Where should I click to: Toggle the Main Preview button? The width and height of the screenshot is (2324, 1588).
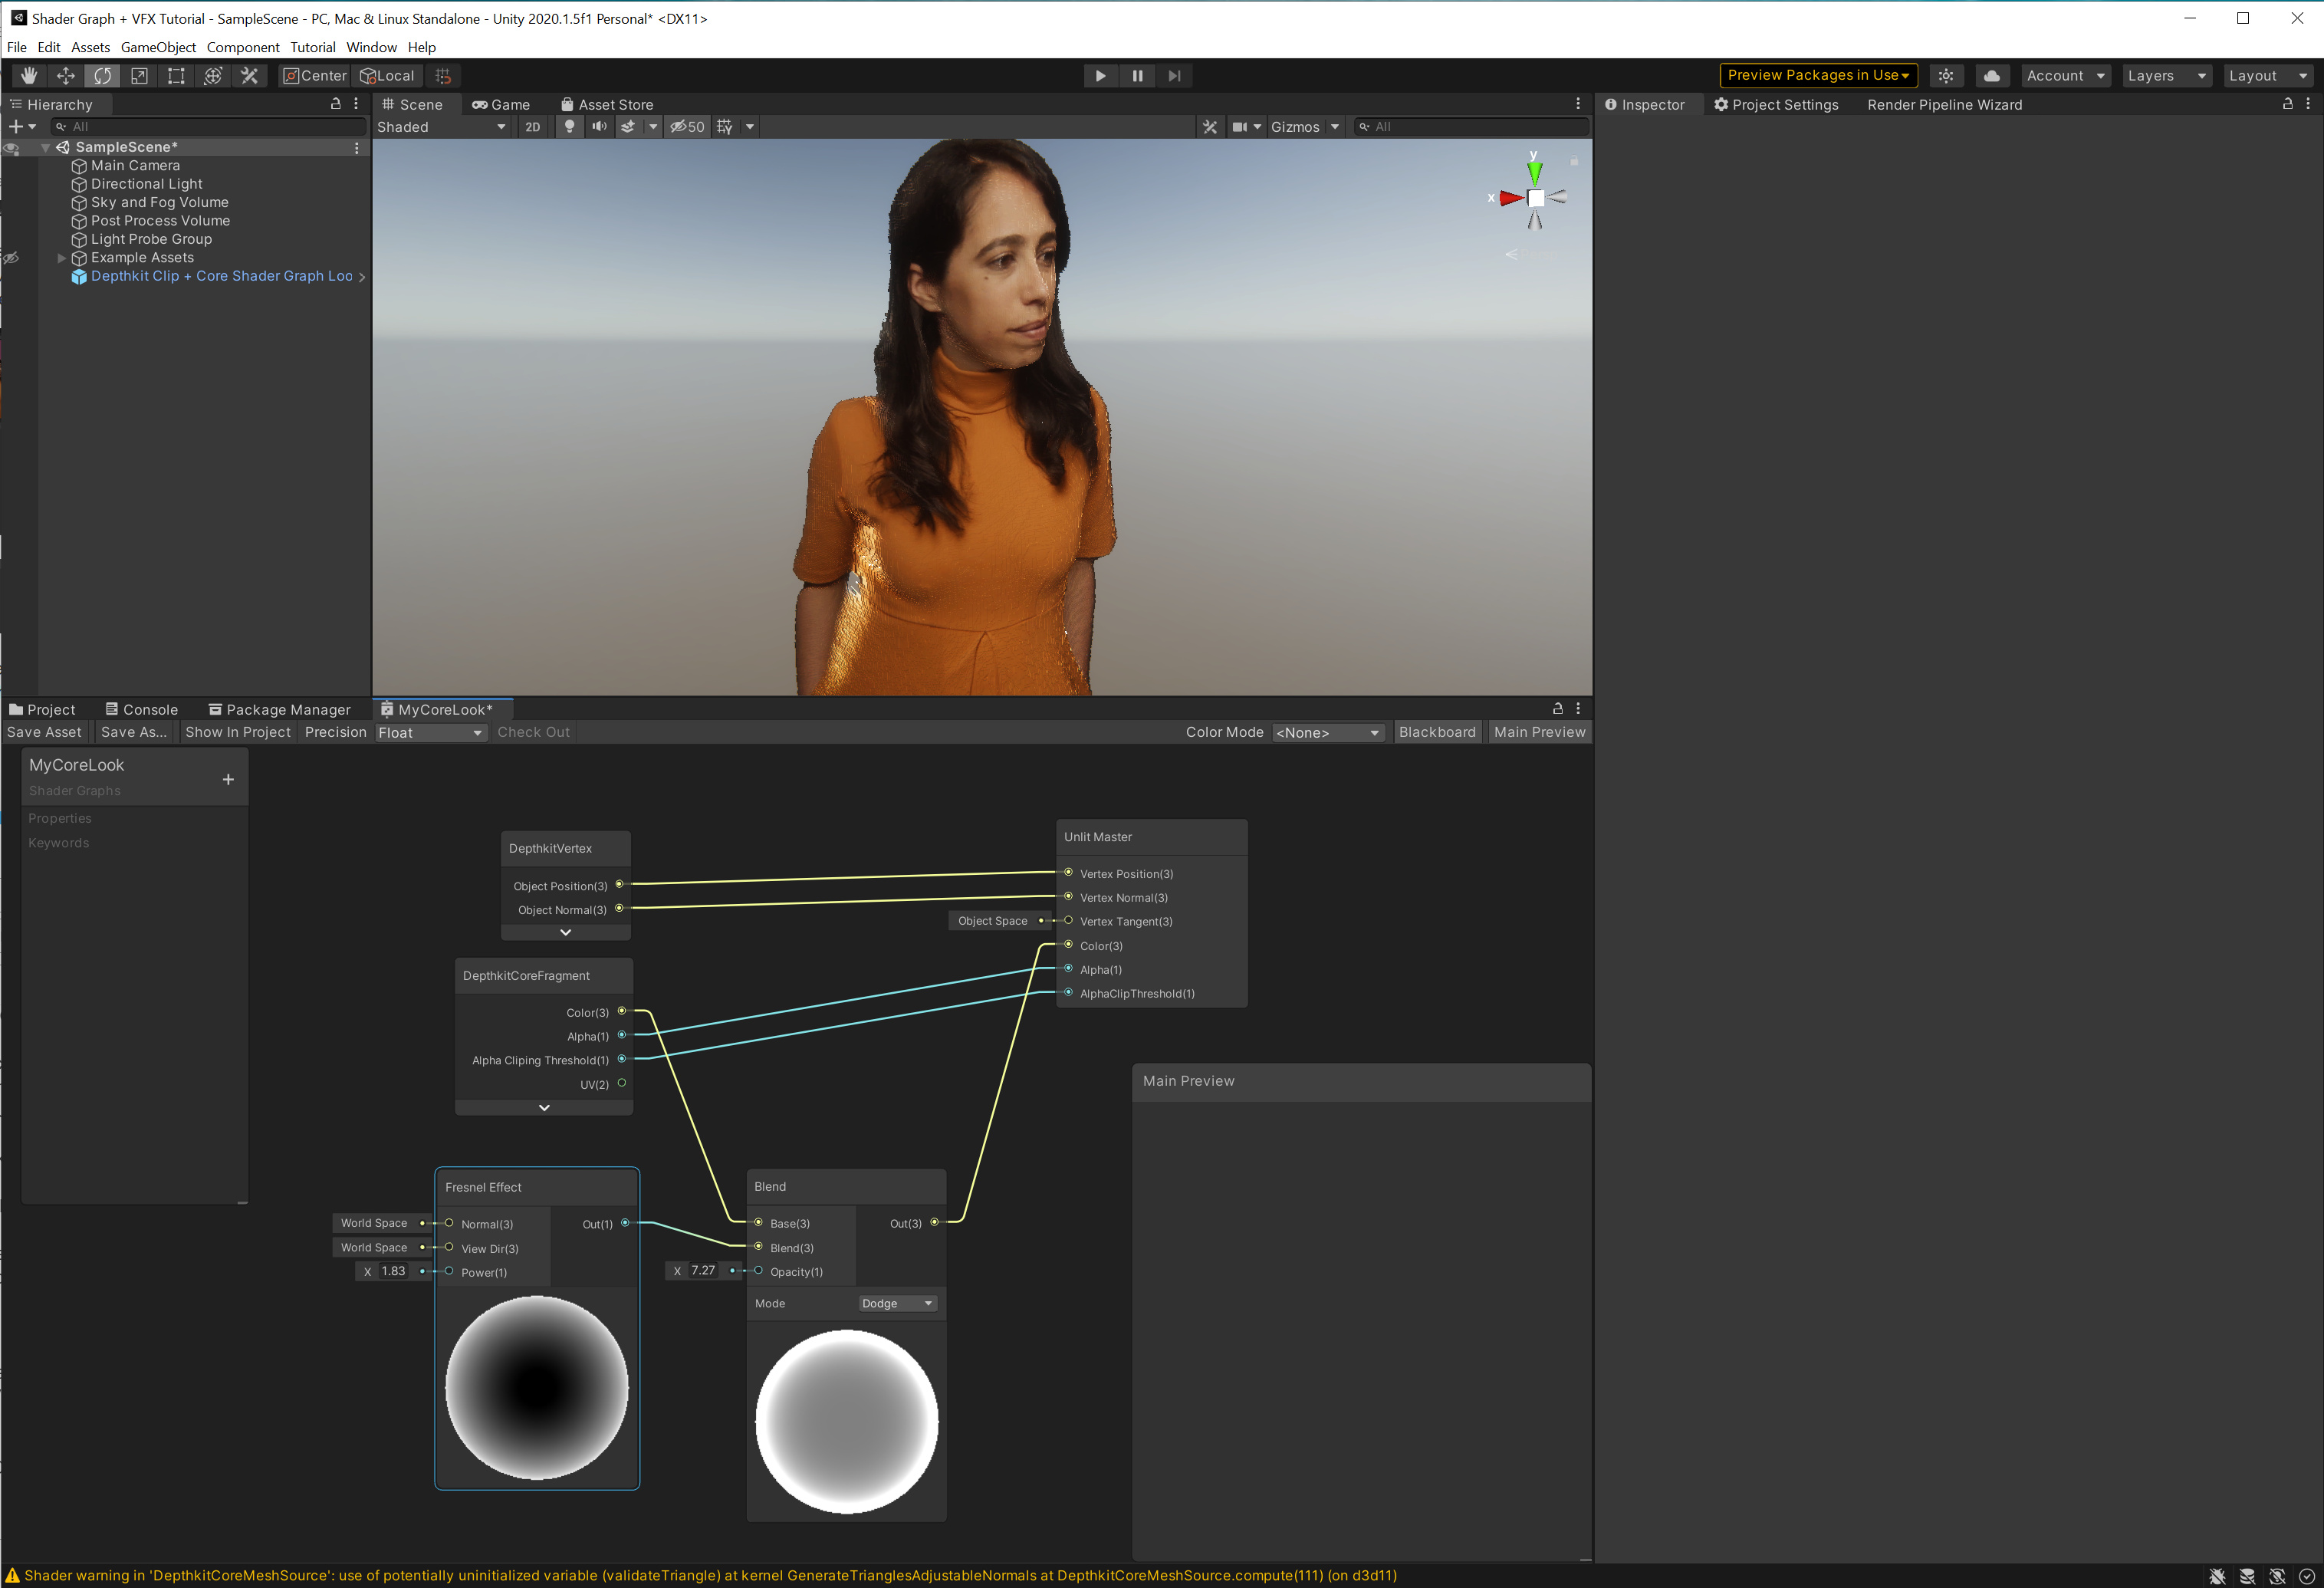[1538, 732]
